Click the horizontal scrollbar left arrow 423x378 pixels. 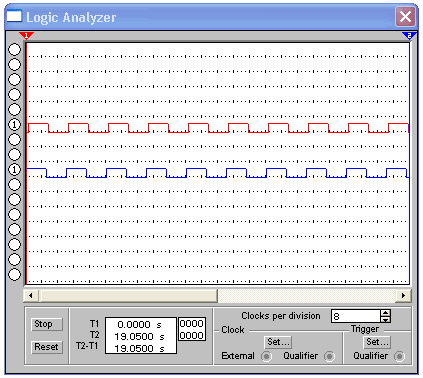click(31, 296)
